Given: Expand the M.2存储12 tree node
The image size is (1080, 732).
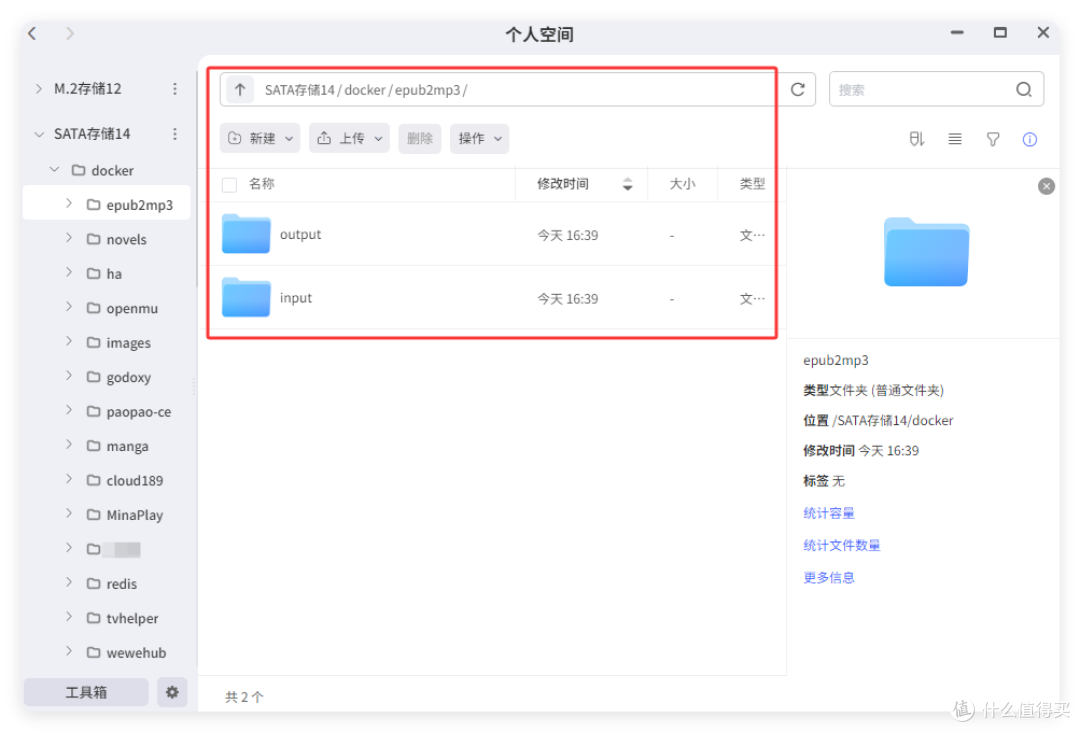Looking at the screenshot, I should pyautogui.click(x=39, y=89).
